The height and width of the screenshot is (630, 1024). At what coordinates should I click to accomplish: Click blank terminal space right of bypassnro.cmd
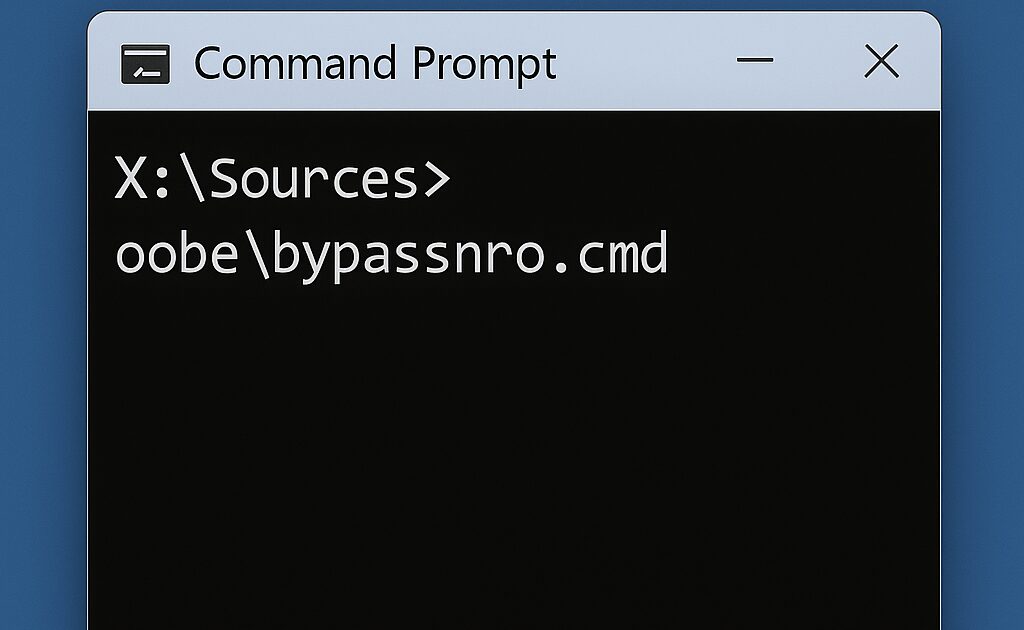(800, 254)
